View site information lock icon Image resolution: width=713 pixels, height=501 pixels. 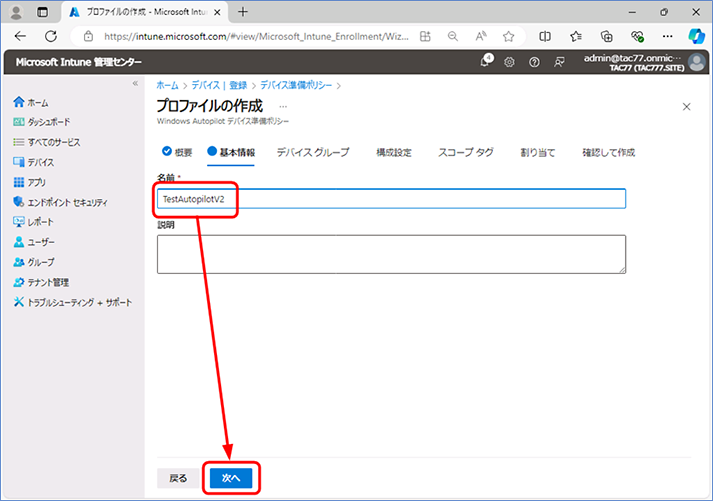tap(89, 36)
